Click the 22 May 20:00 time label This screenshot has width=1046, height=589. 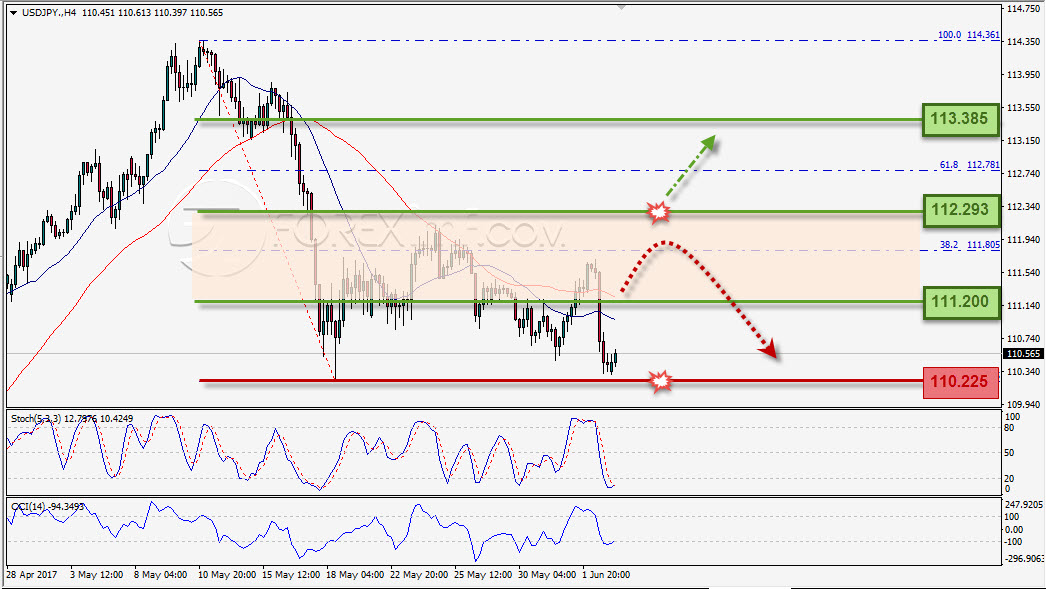[x=419, y=574]
